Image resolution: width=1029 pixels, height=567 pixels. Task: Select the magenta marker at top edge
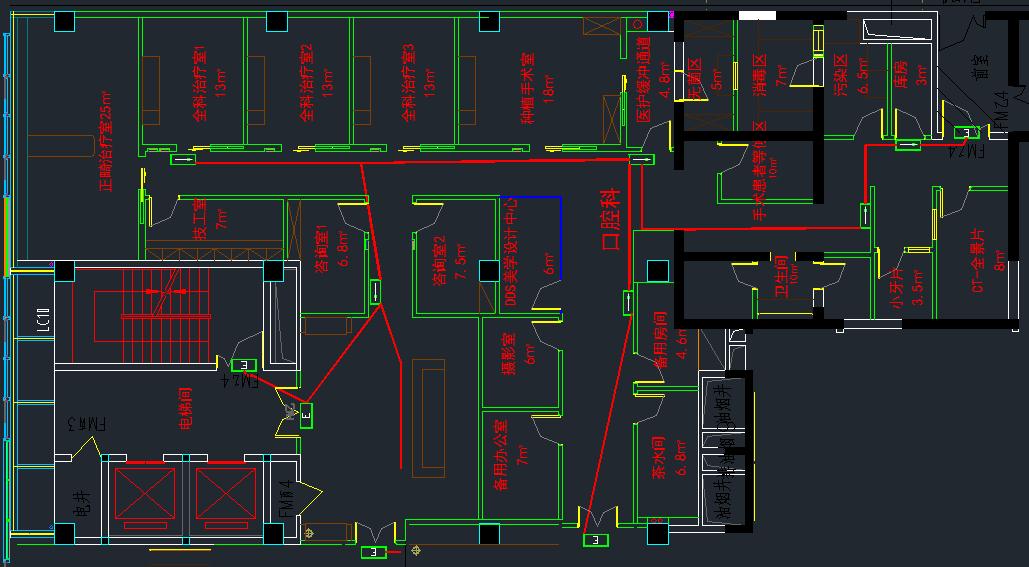(x=671, y=14)
